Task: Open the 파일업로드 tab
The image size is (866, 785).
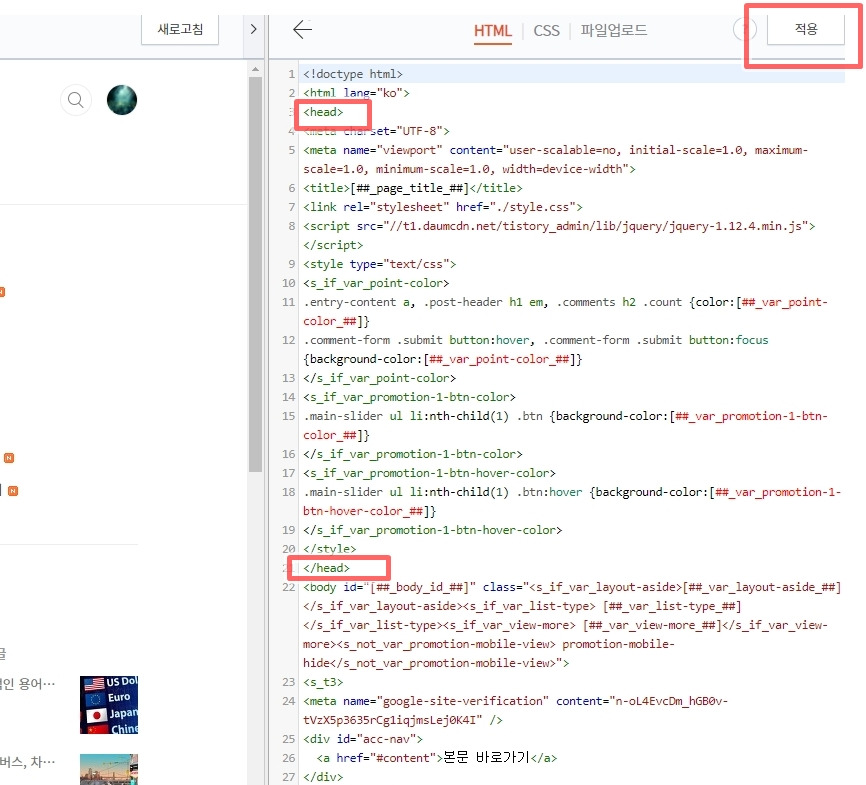Action: tap(614, 30)
